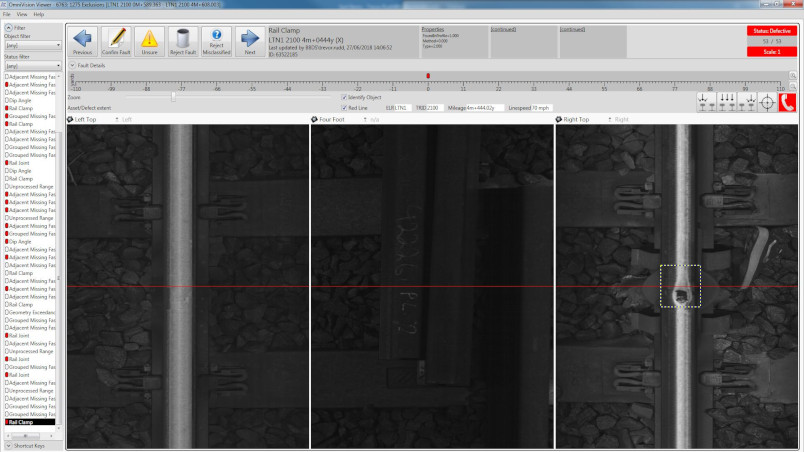The width and height of the screenshot is (804, 452).
Task: Click the Confirm Fault pencil icon
Action: (116, 41)
